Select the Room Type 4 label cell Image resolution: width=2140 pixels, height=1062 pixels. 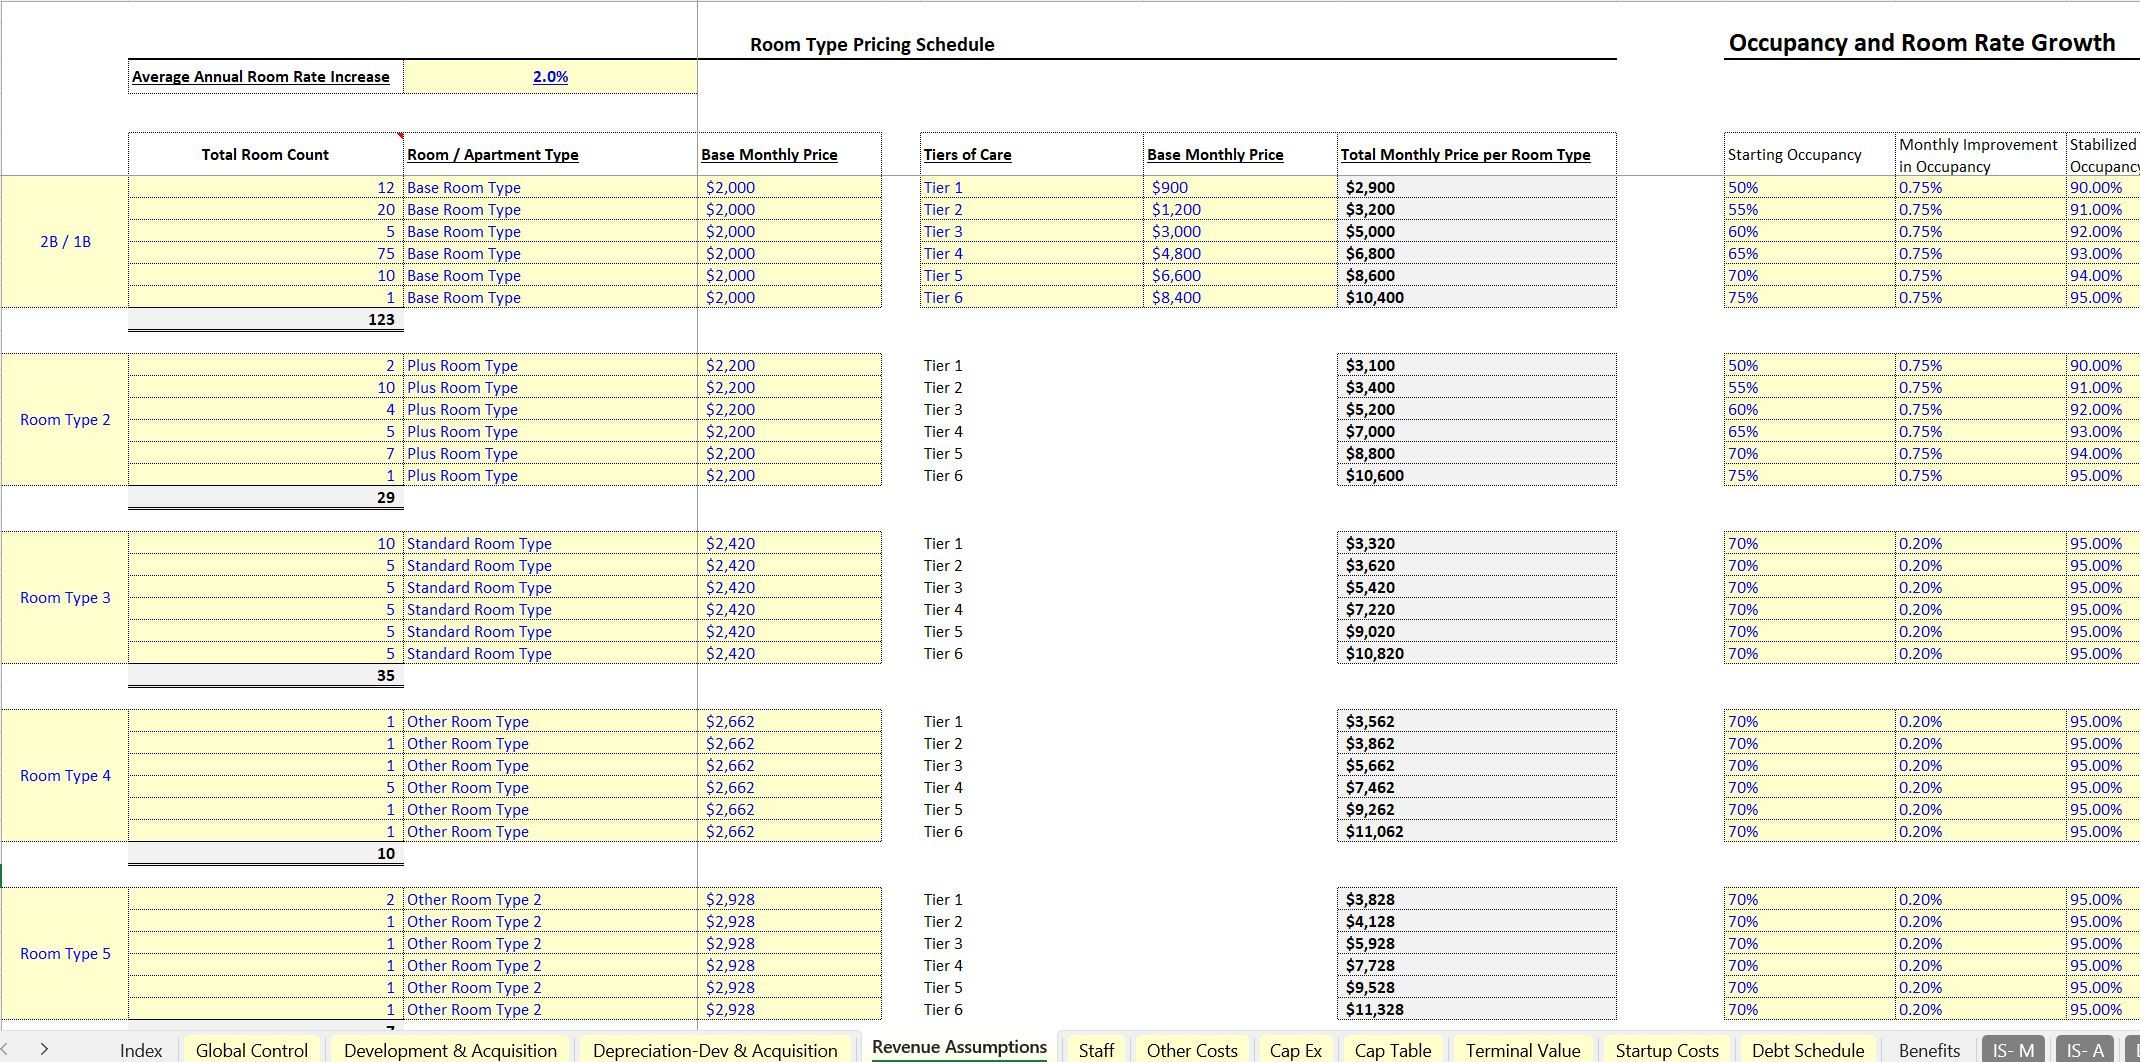[x=65, y=776]
